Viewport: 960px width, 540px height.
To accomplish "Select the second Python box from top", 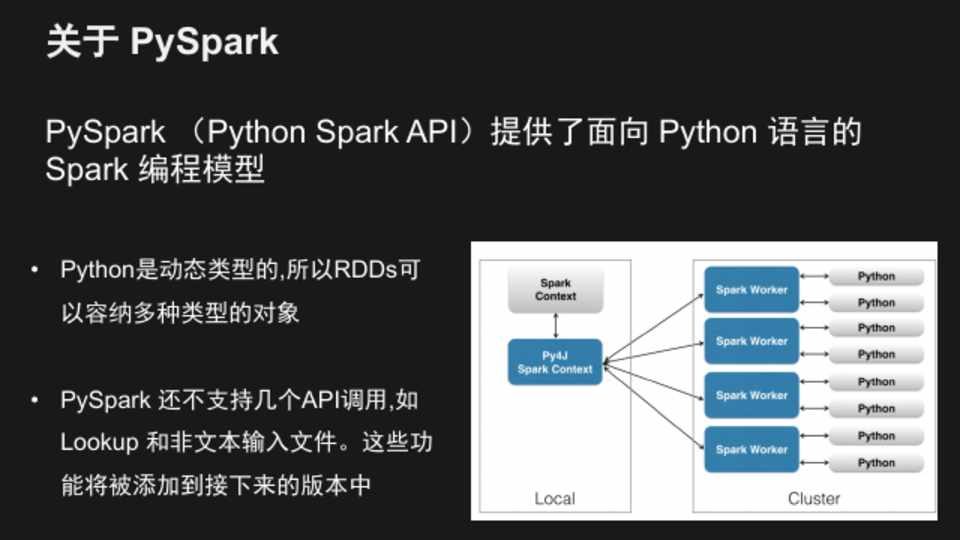I will [876, 302].
